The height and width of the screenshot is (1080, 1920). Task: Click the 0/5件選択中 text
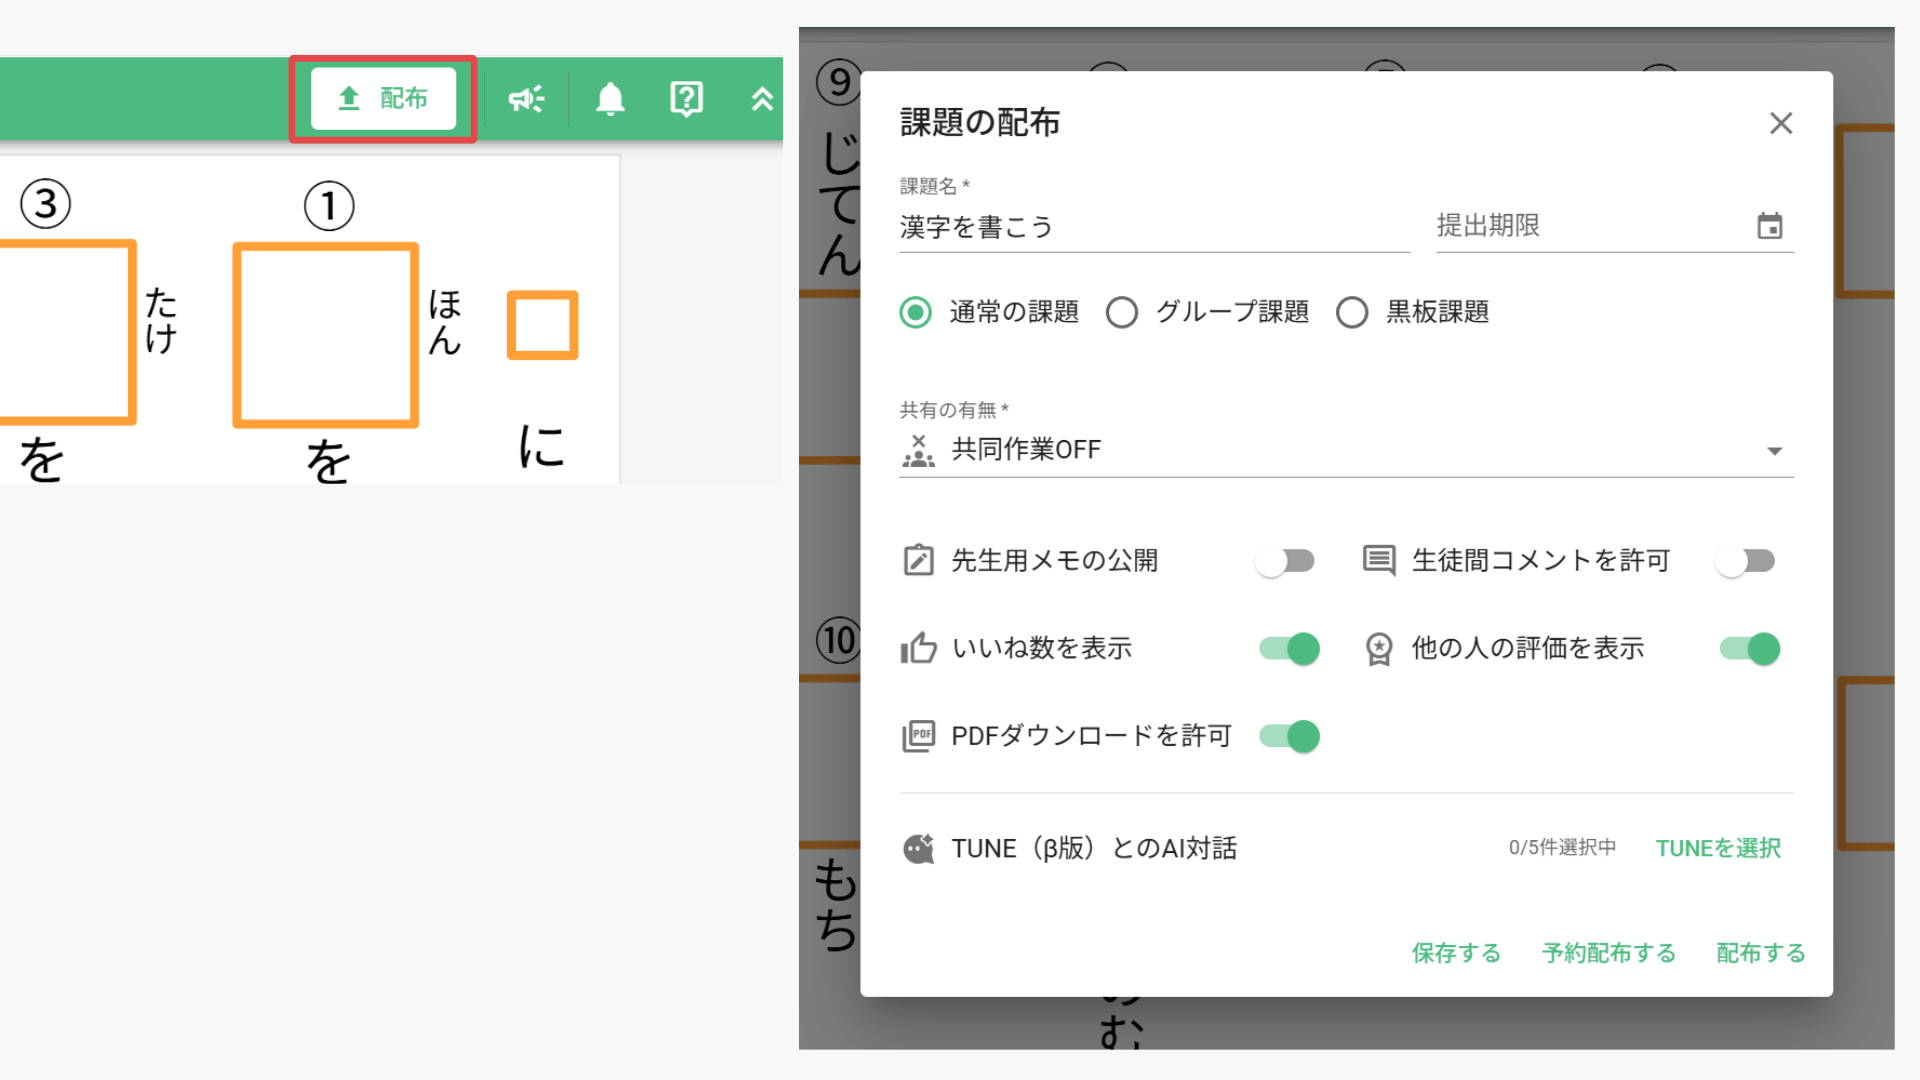(1562, 848)
